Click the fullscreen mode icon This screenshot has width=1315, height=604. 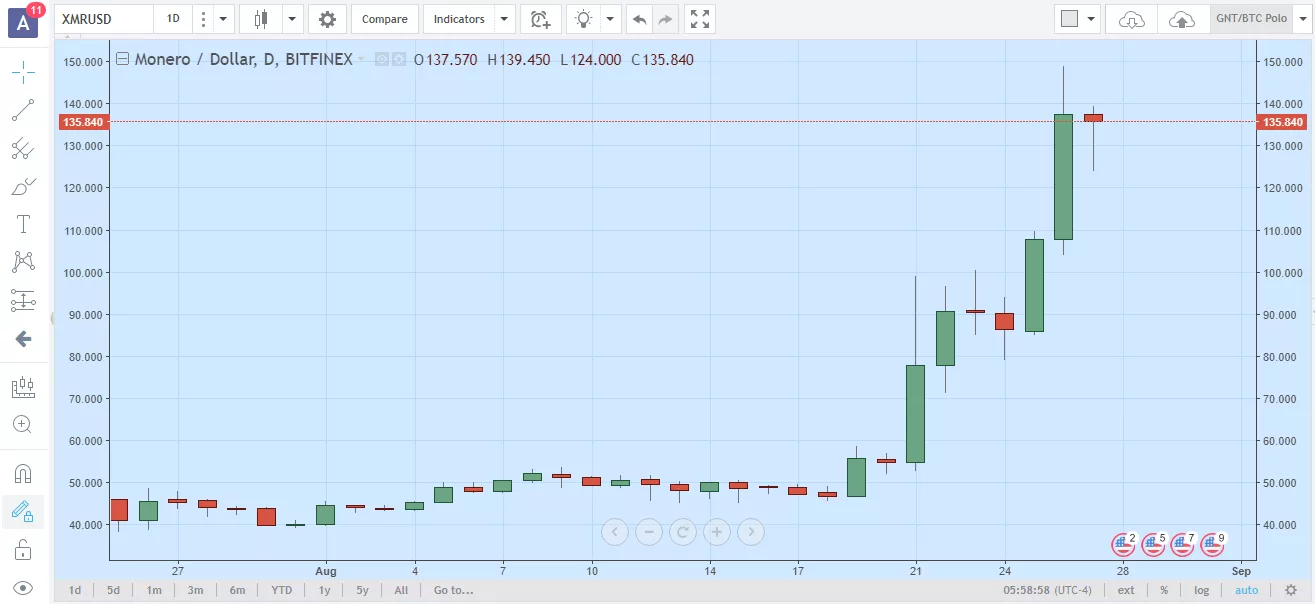(700, 19)
